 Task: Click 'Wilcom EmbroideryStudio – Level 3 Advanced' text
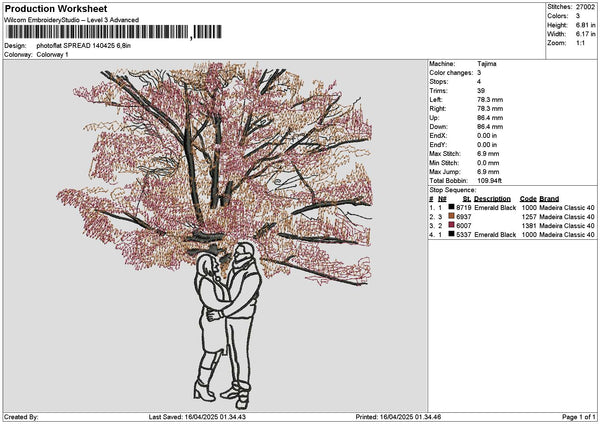point(72,20)
